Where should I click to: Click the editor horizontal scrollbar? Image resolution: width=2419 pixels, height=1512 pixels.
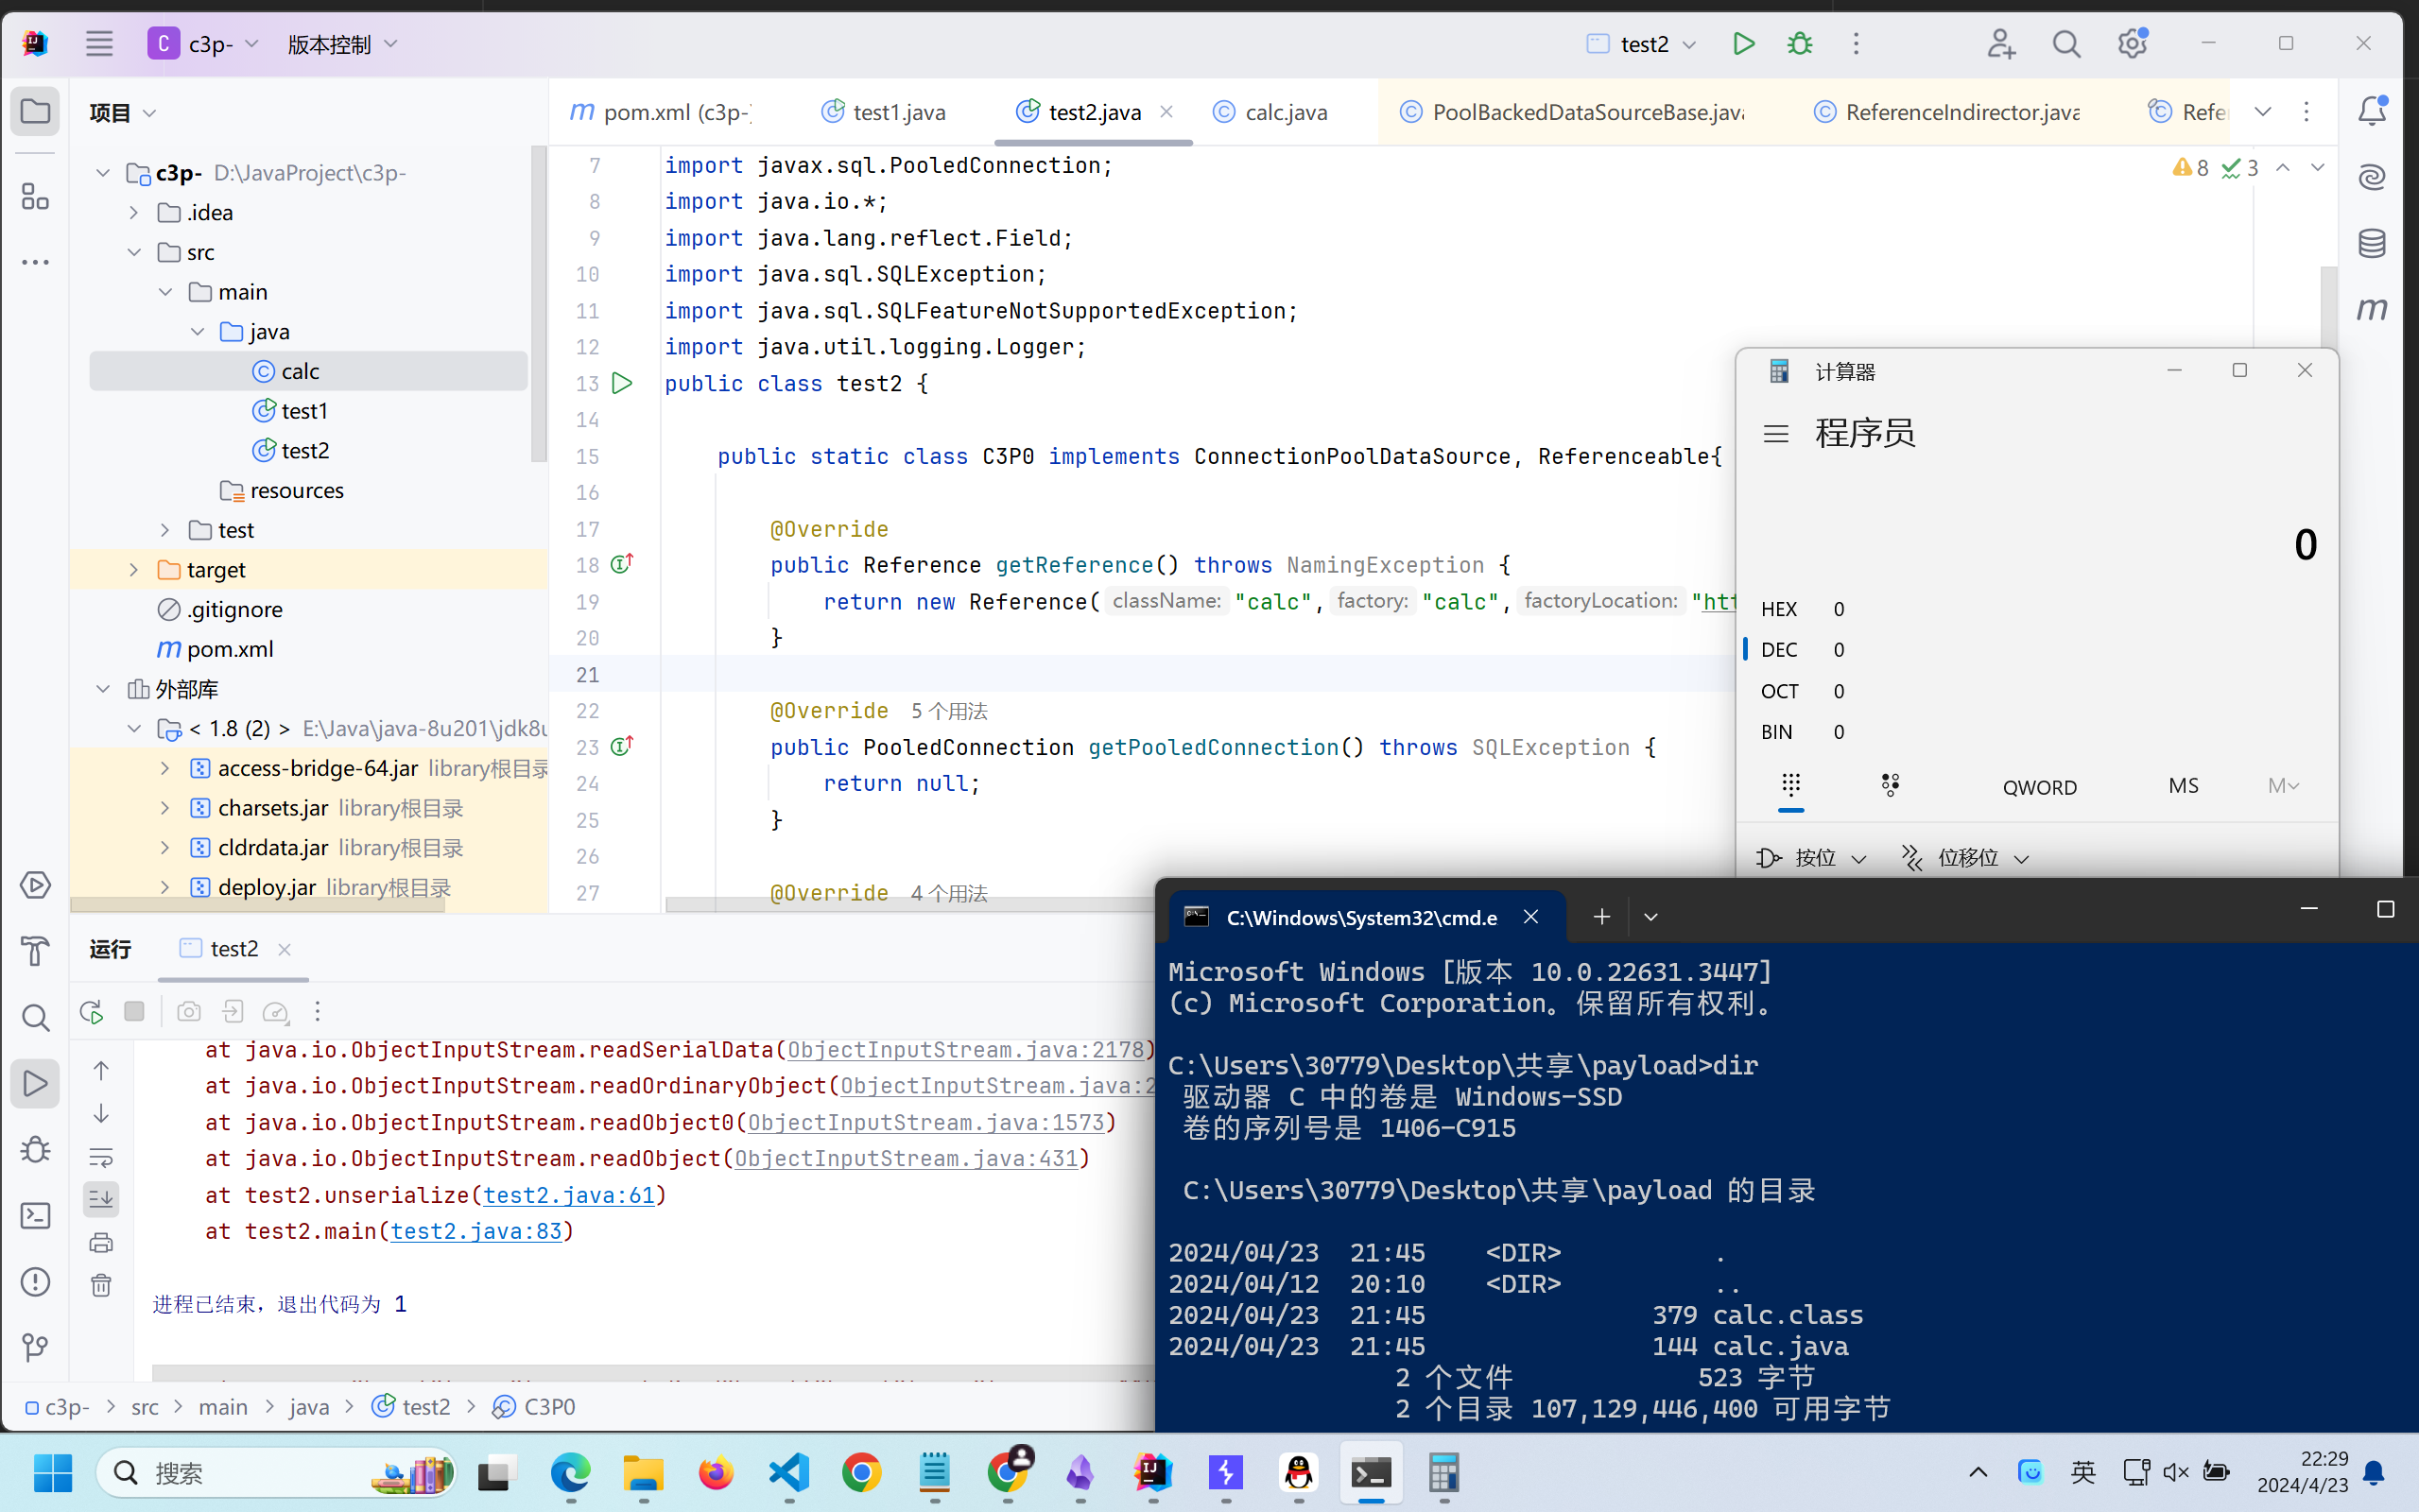(x=910, y=904)
